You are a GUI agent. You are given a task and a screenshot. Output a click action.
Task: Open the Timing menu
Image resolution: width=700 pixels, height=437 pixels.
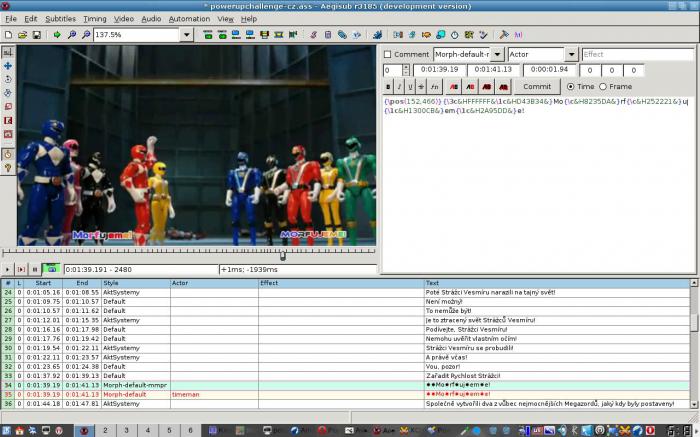[95, 19]
